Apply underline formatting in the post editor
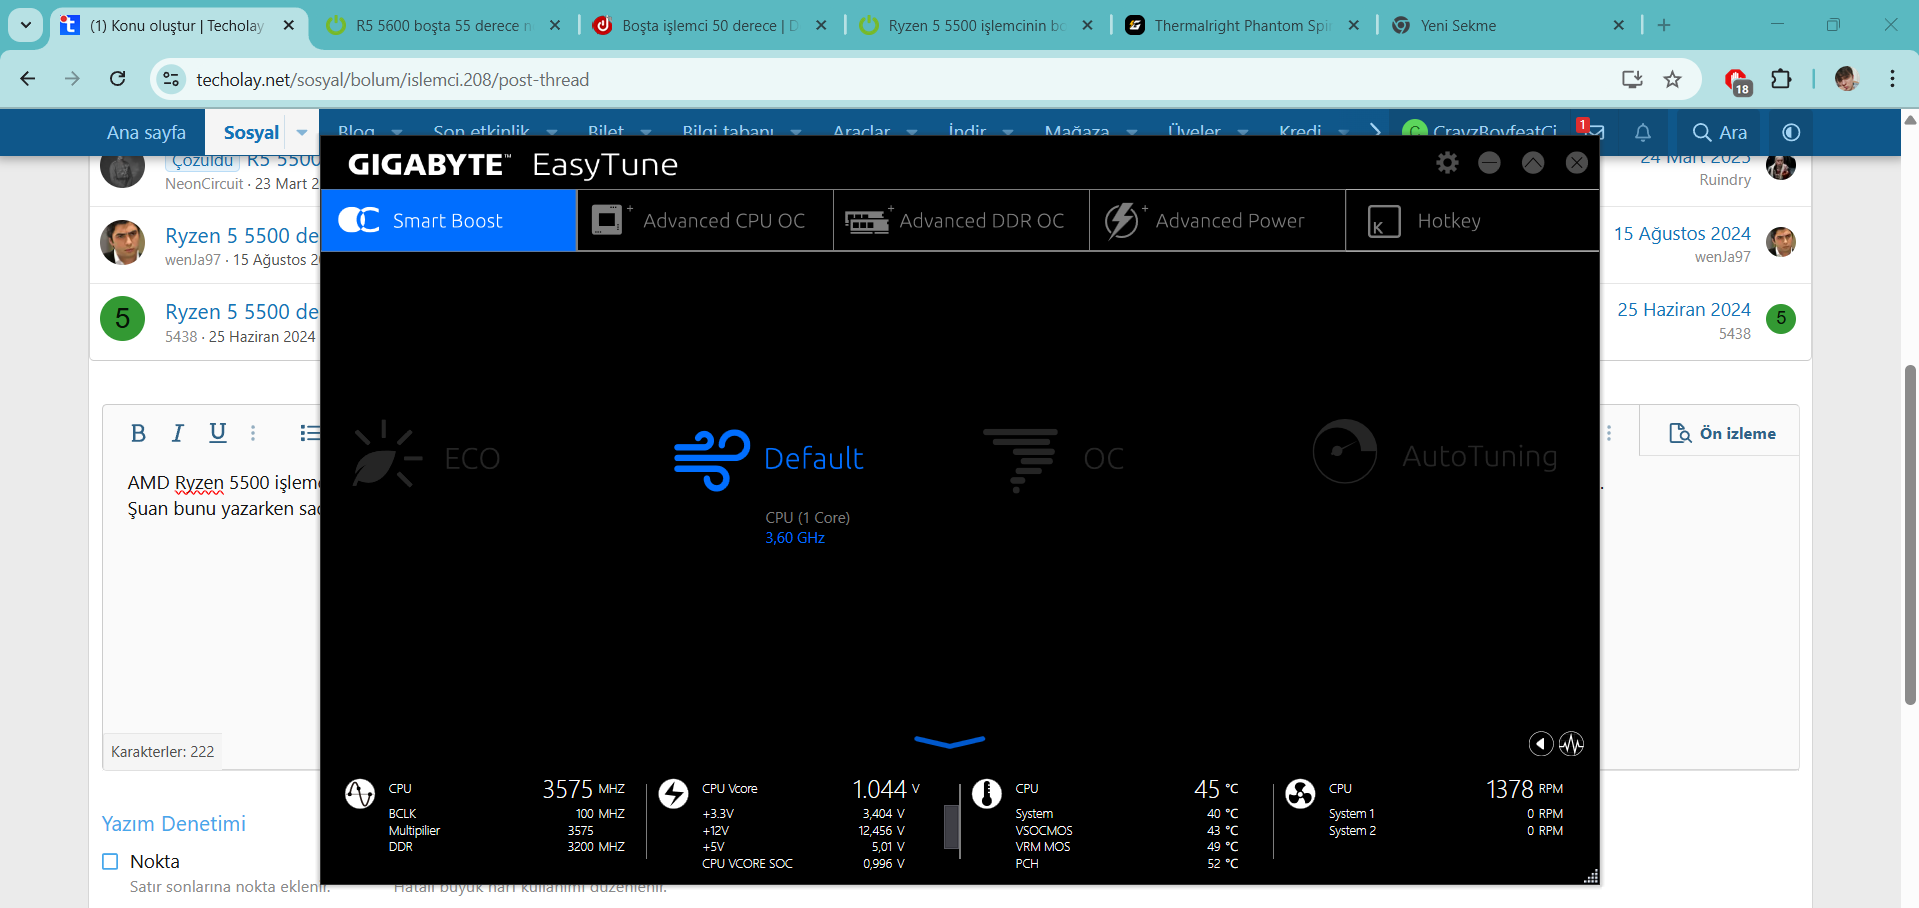 (217, 433)
